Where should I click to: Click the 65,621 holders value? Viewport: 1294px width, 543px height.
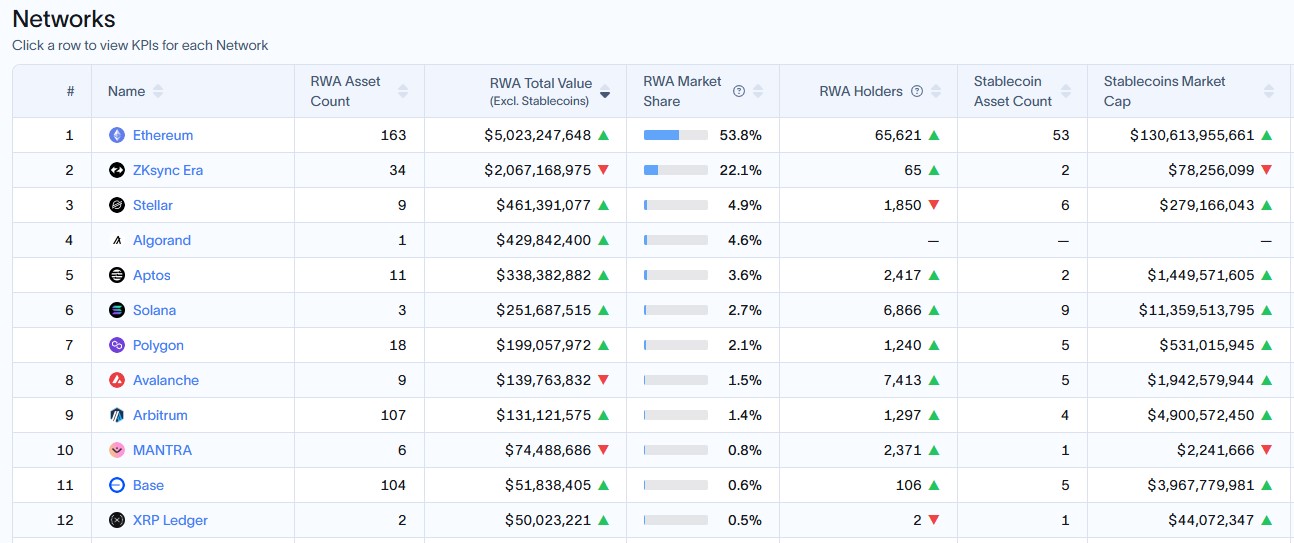pyautogui.click(x=897, y=135)
